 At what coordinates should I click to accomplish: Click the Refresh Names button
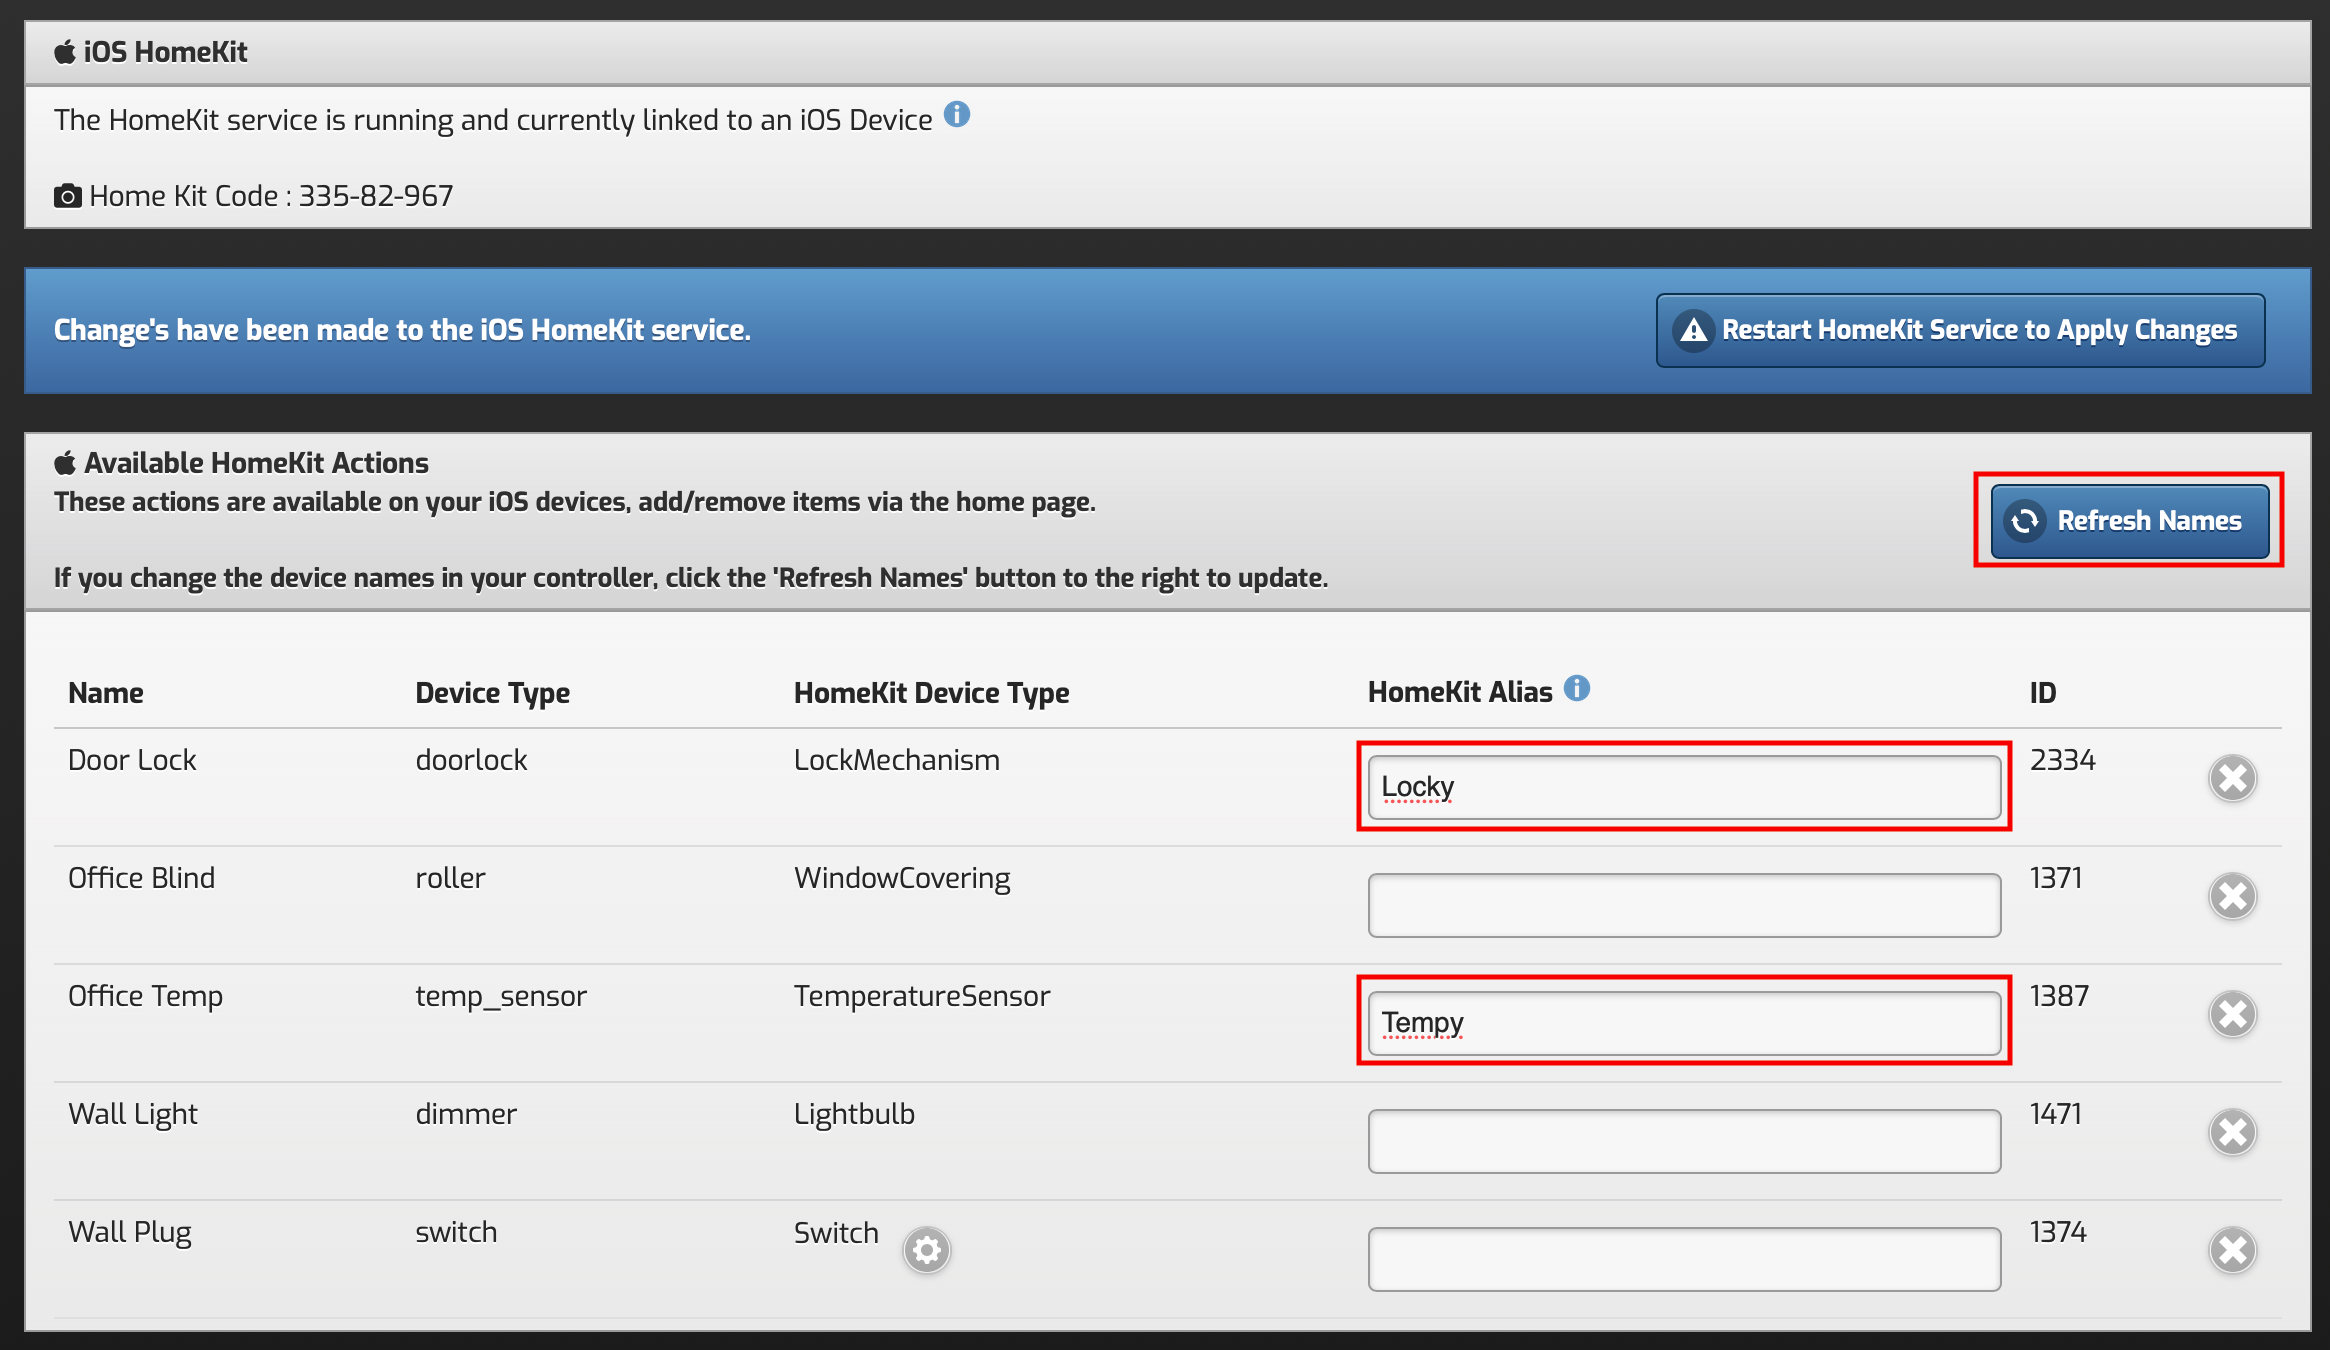[2129, 521]
